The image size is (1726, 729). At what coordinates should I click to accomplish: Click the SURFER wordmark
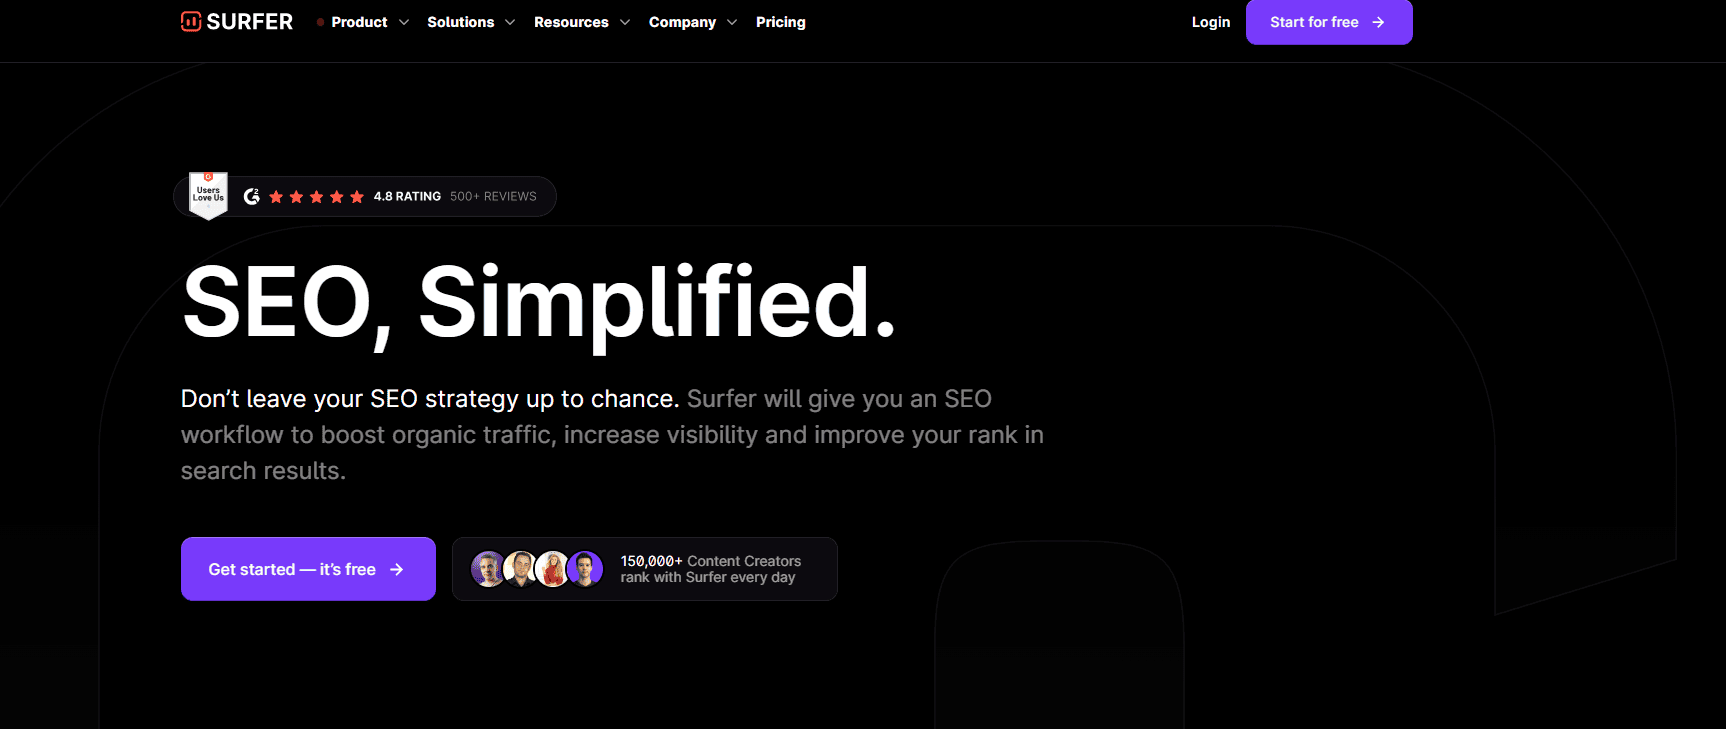pyautogui.click(x=250, y=22)
